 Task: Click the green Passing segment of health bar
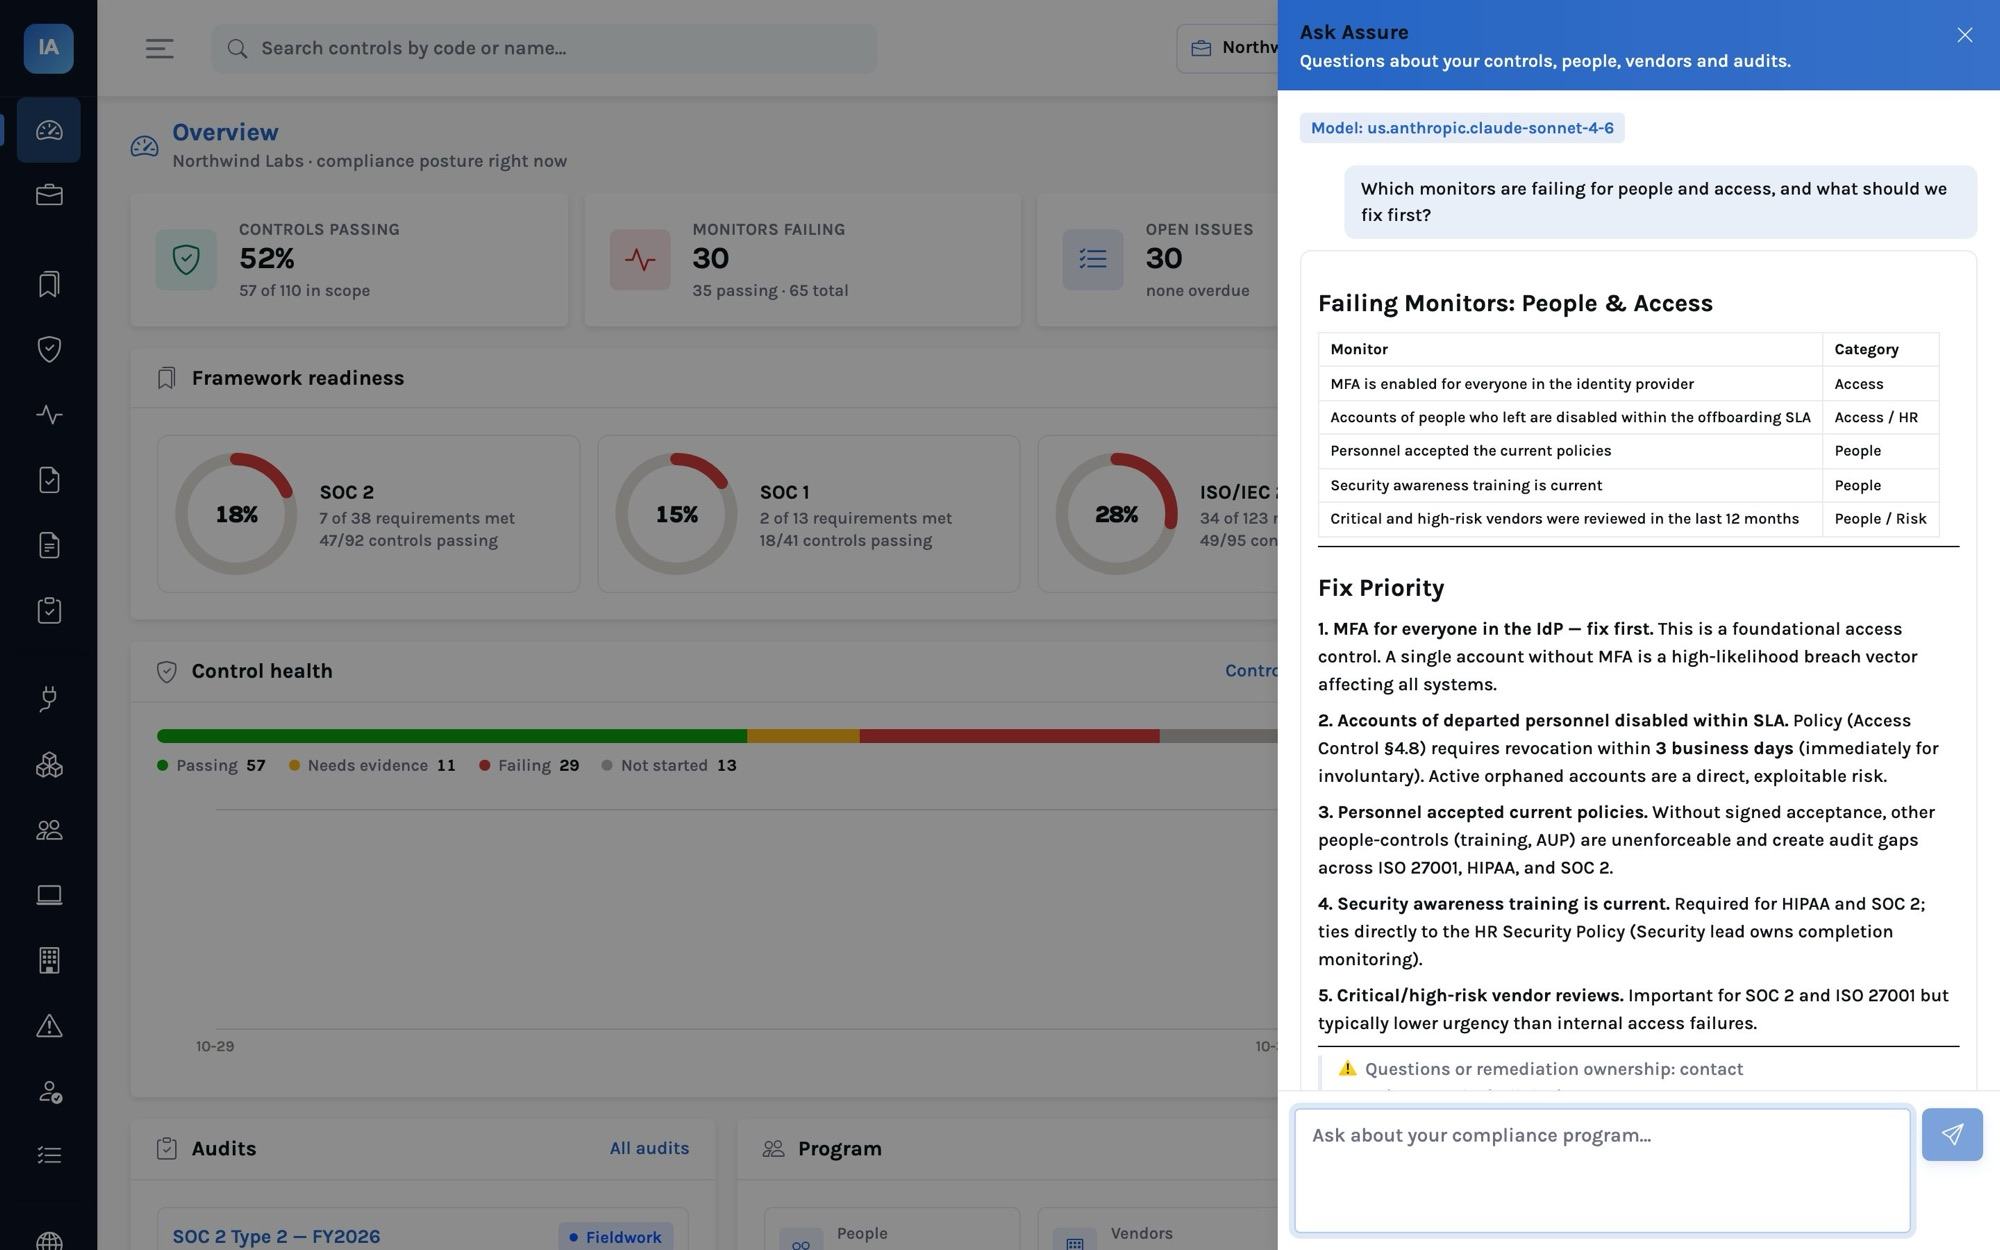452,736
